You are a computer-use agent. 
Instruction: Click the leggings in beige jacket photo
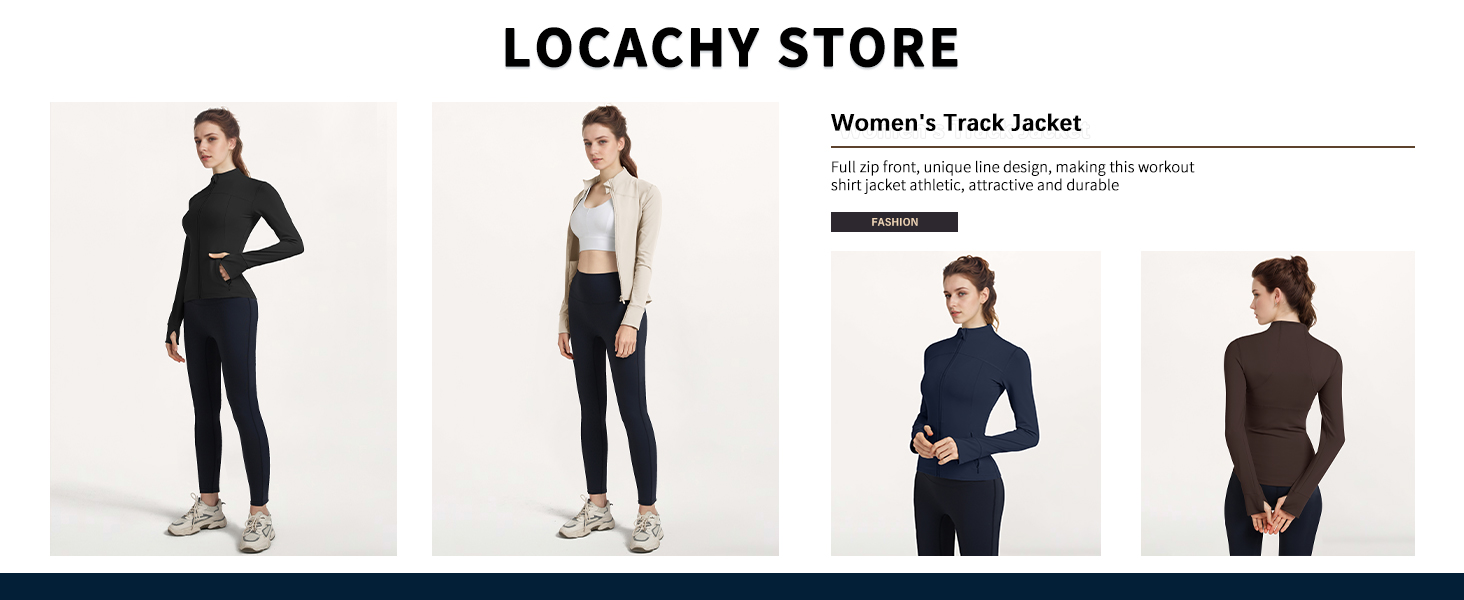coord(607,388)
